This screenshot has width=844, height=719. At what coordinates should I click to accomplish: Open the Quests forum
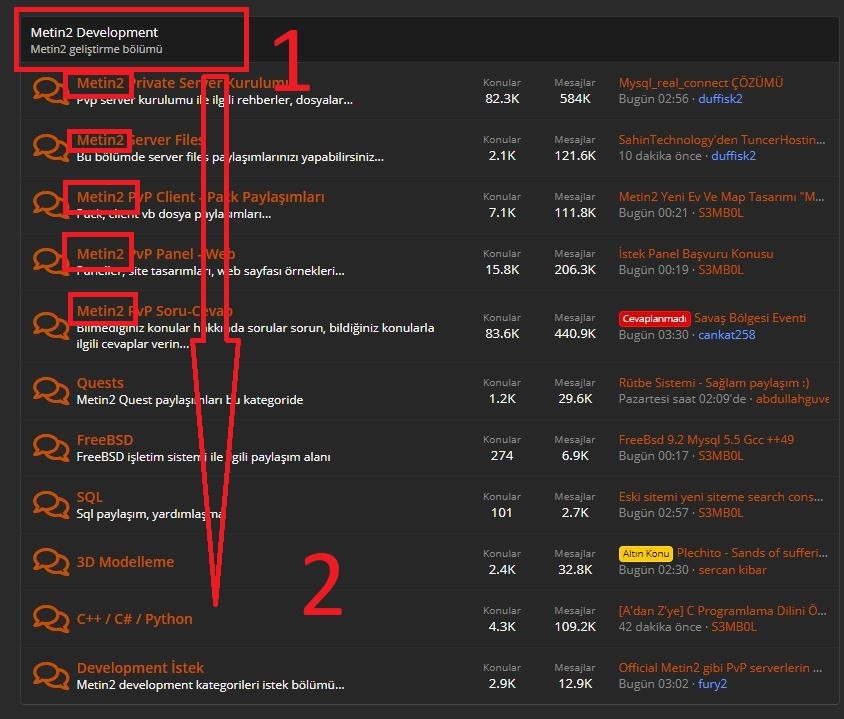point(100,383)
